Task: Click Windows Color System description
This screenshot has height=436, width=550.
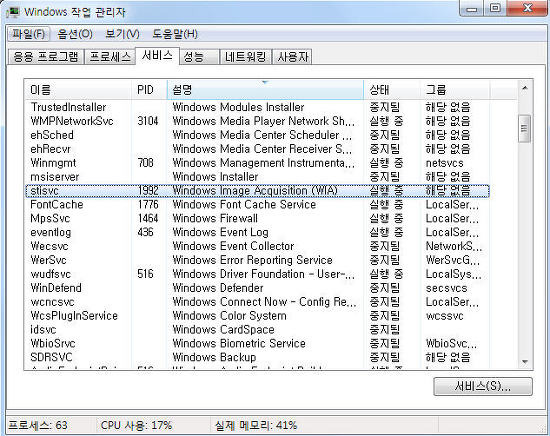Action: (x=229, y=315)
